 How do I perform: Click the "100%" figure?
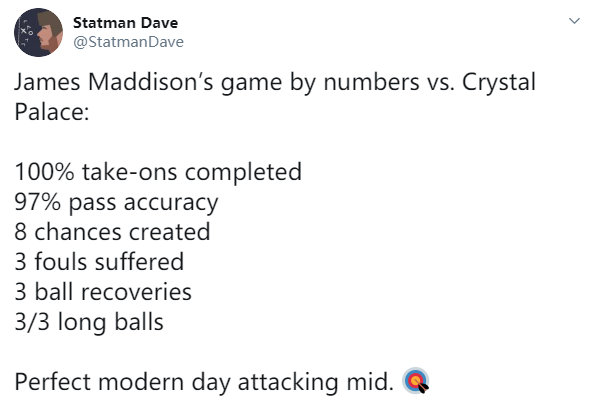[x=44, y=172]
